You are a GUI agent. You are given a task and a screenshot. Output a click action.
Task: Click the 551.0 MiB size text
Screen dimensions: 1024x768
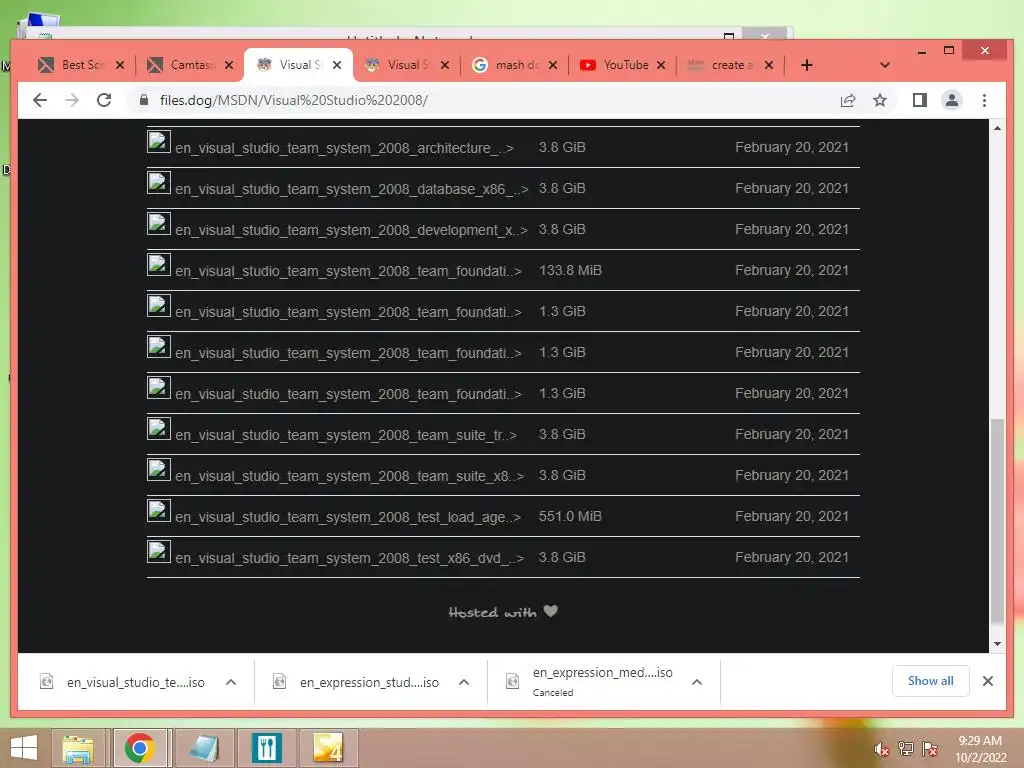(569, 517)
